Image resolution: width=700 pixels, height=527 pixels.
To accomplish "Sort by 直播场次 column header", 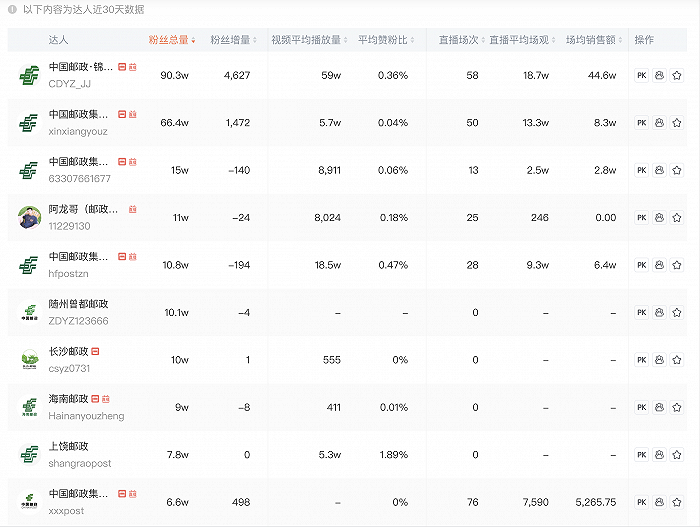I will (x=459, y=40).
